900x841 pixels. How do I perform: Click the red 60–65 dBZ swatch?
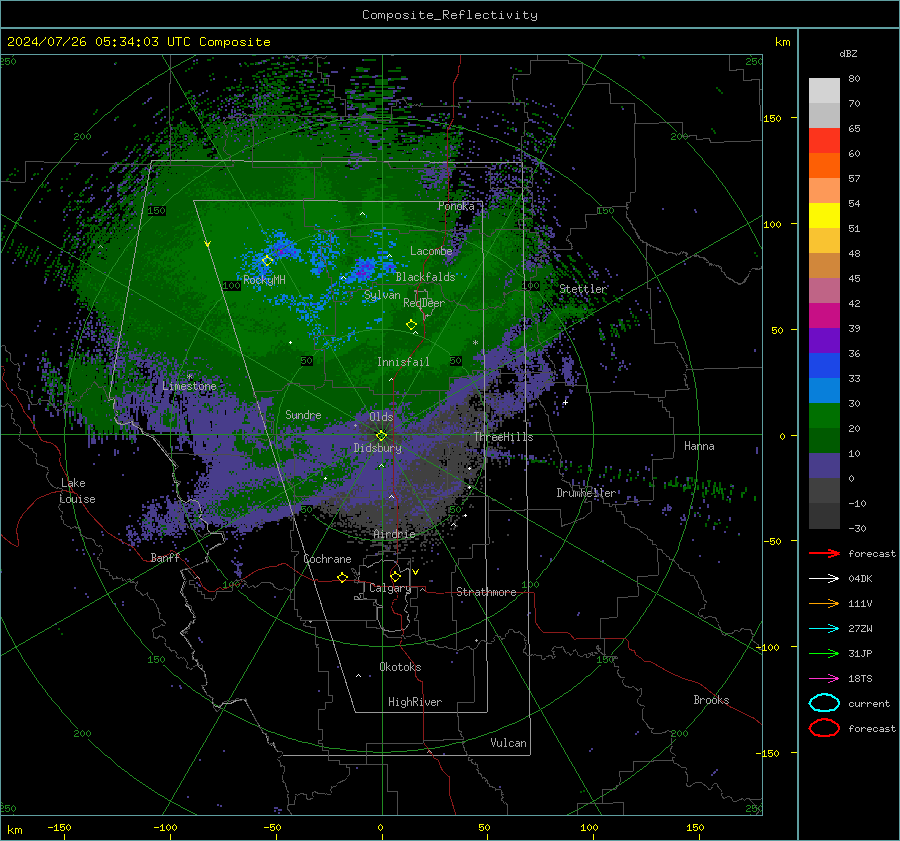(x=824, y=141)
